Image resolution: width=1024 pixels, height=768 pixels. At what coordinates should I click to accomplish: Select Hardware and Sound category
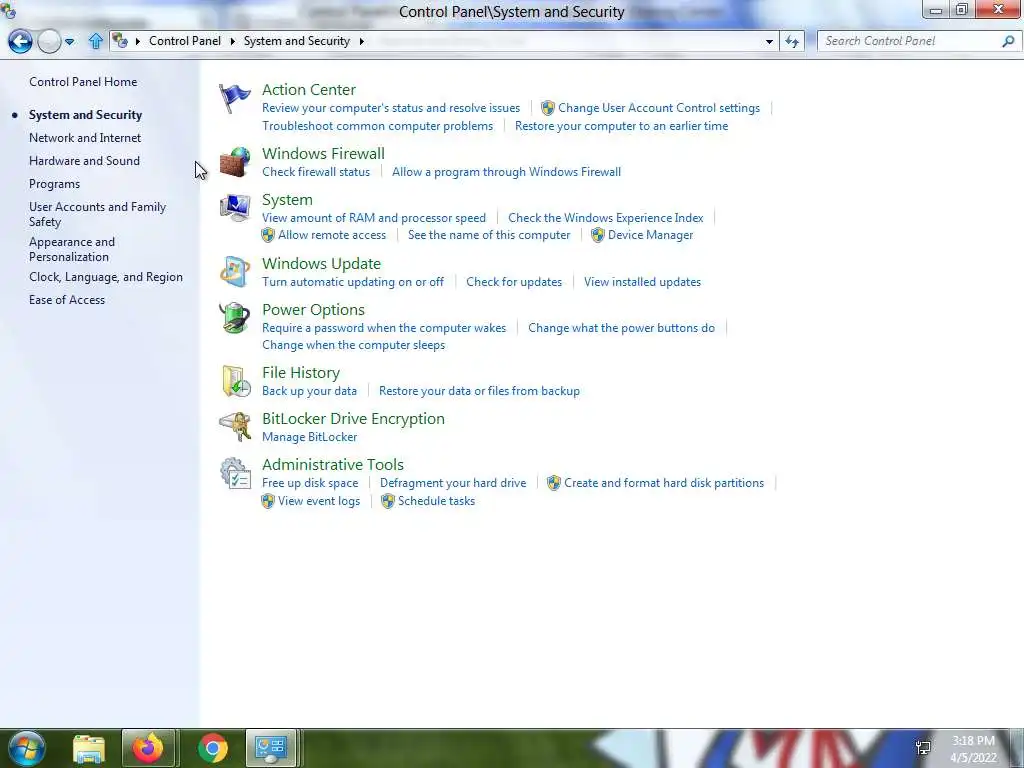(x=84, y=161)
